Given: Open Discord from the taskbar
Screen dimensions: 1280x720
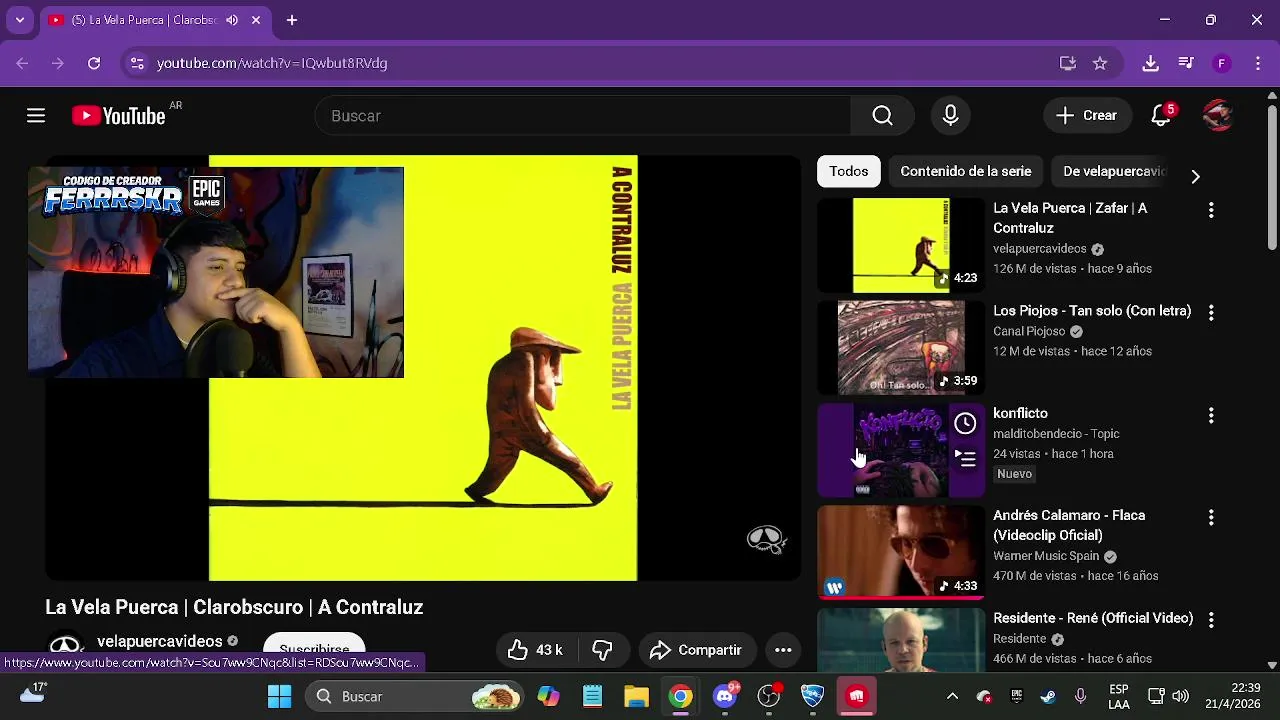Looking at the screenshot, I should point(725,696).
